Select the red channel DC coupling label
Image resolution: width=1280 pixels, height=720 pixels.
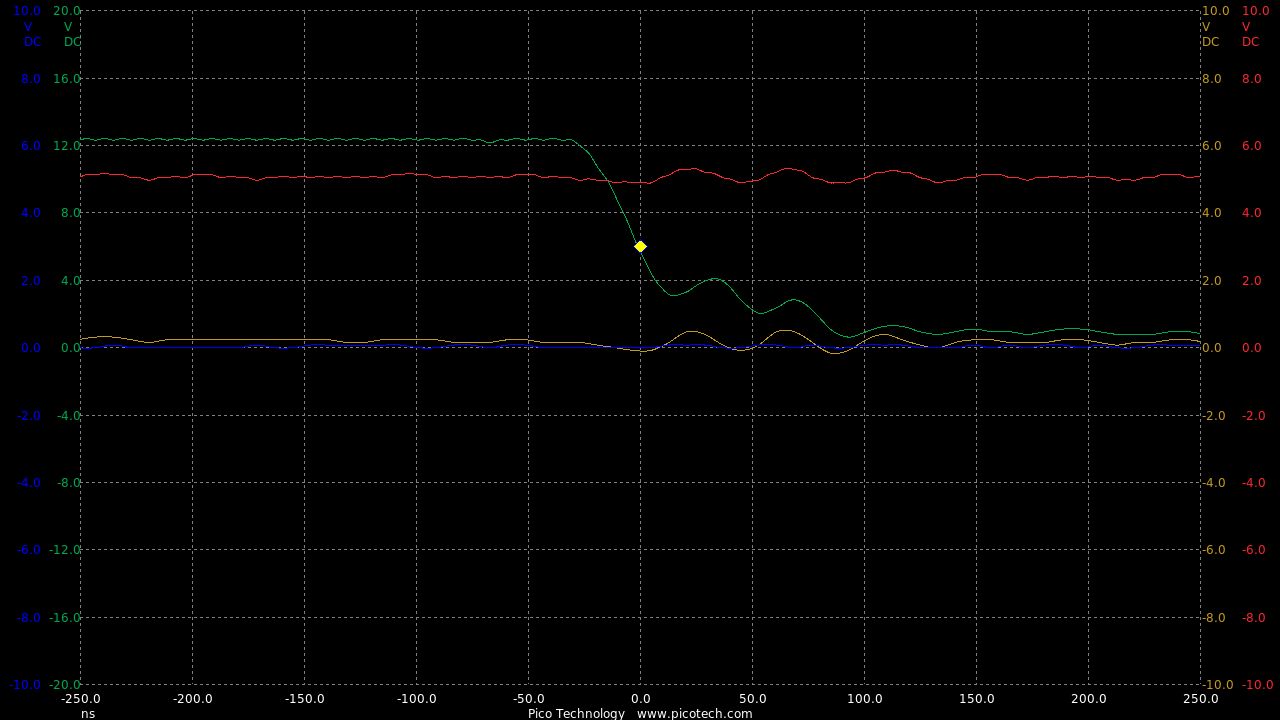tap(1251, 42)
